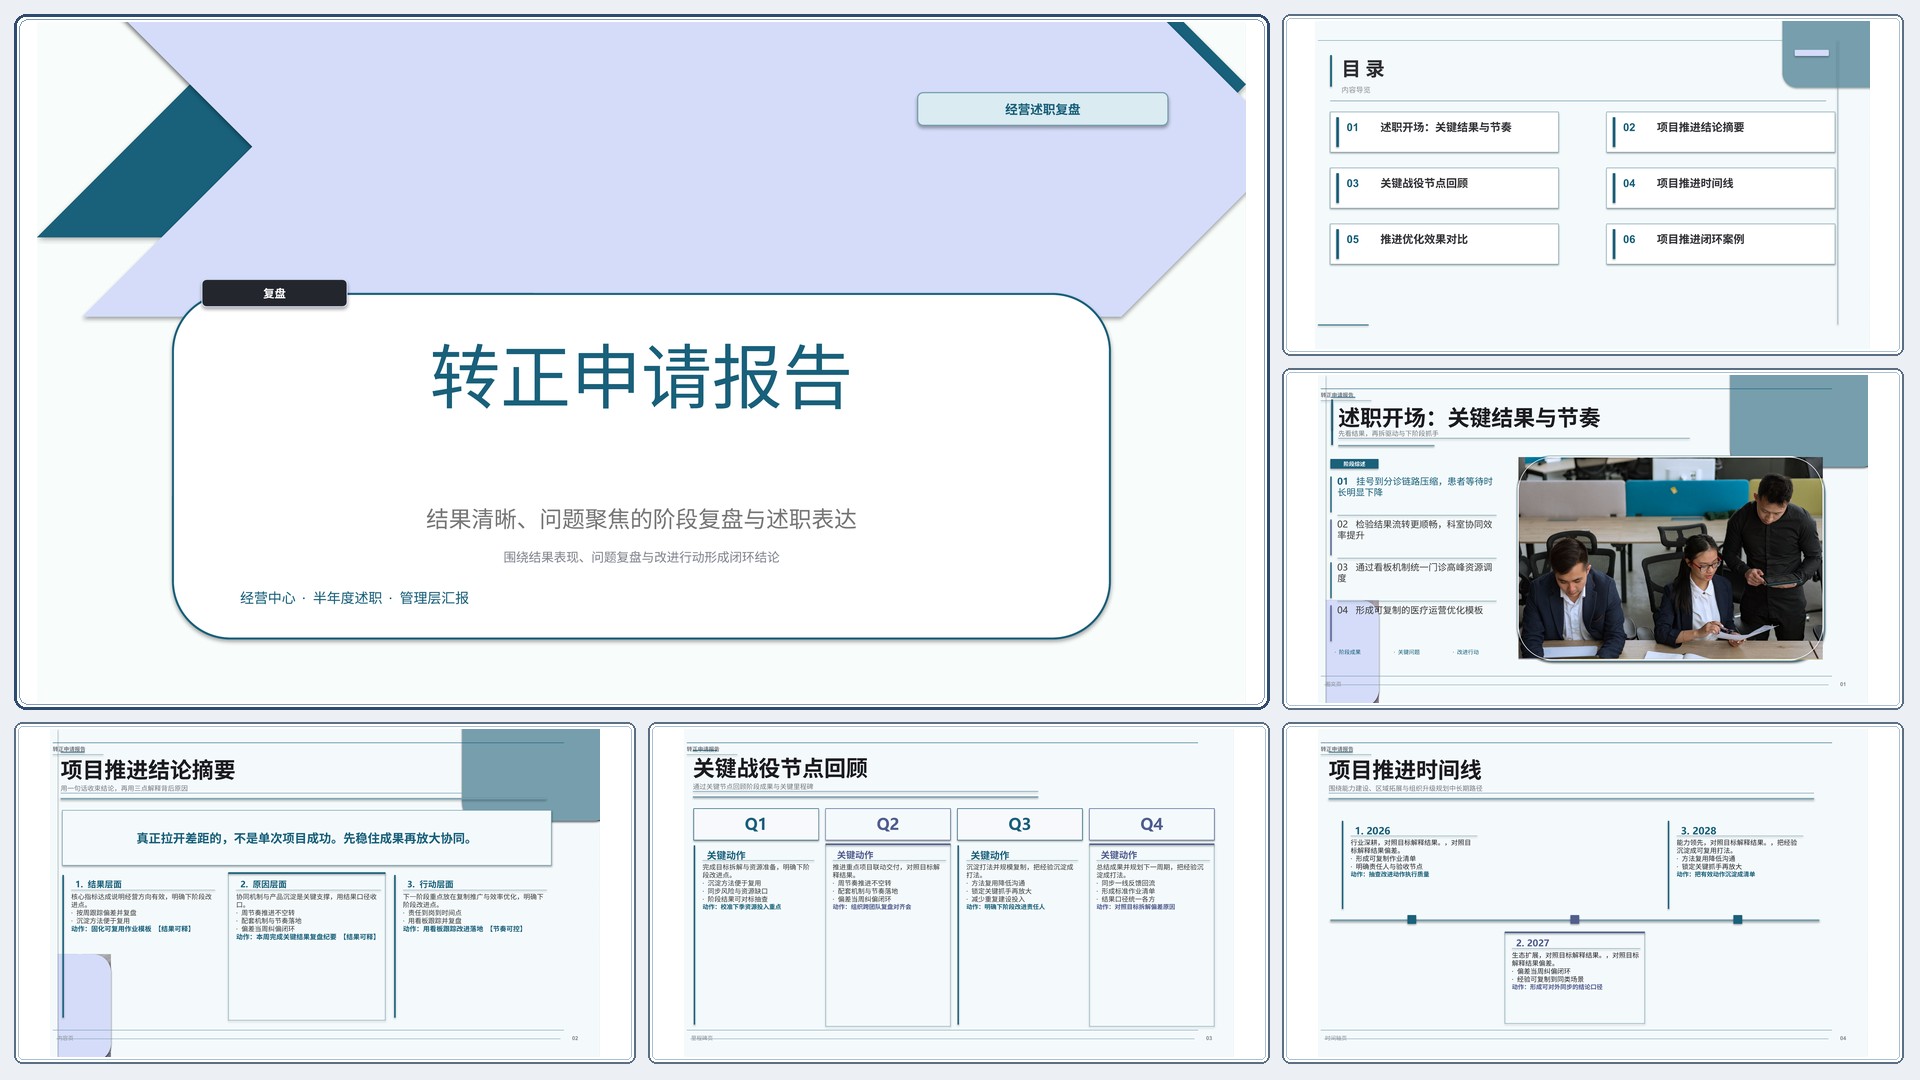Select contents entry 06 项目推进闭环案例
The width and height of the screenshot is (1920, 1080).
click(1721, 244)
